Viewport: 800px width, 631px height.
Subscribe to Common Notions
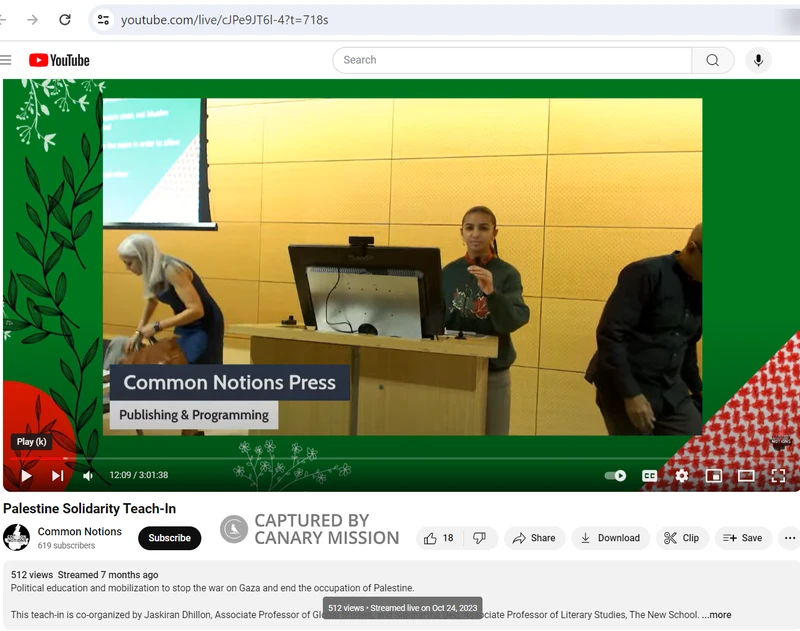(169, 538)
